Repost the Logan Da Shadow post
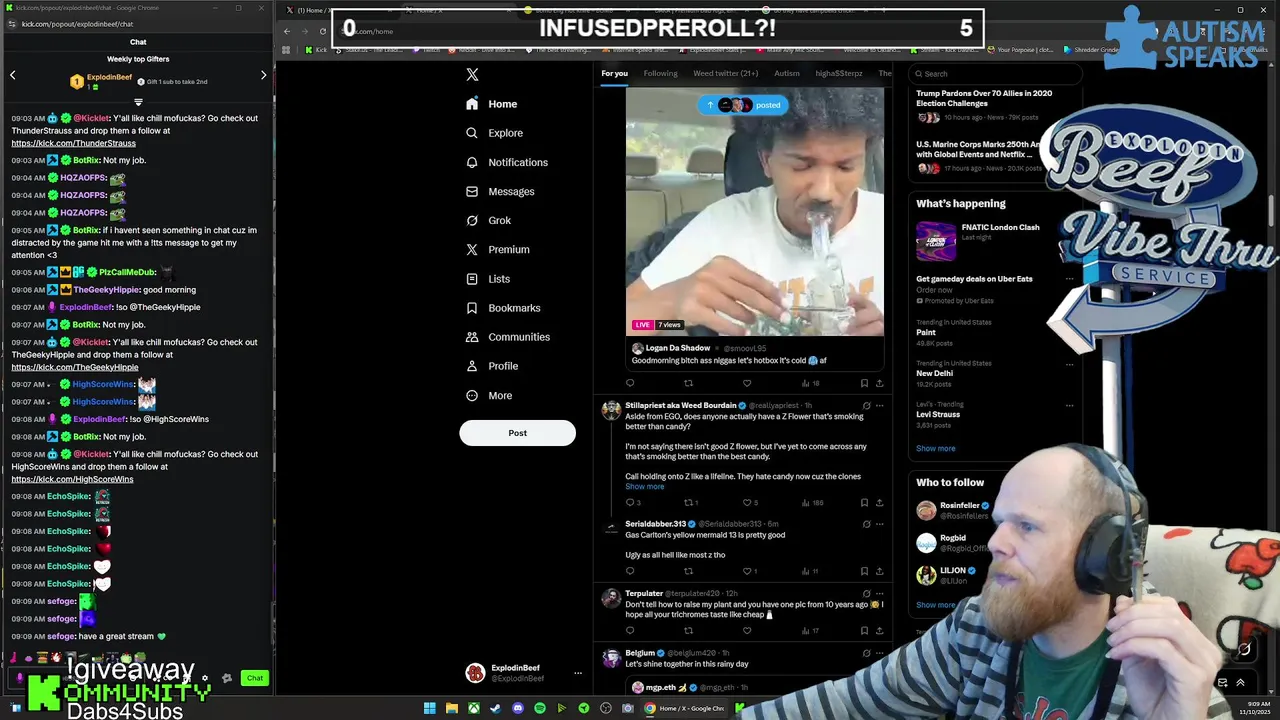The image size is (1280, 720). coord(688,383)
